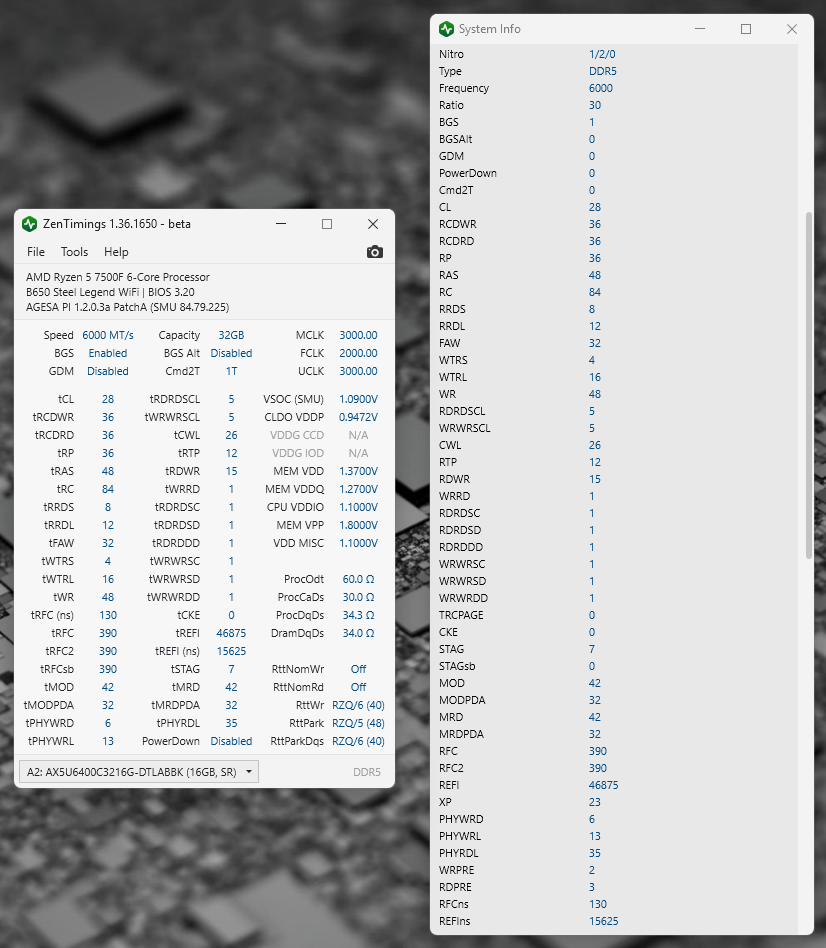This screenshot has width=826, height=948.
Task: Click the Nitro 1/2/0 value in System Info
Action: [x=602, y=54]
